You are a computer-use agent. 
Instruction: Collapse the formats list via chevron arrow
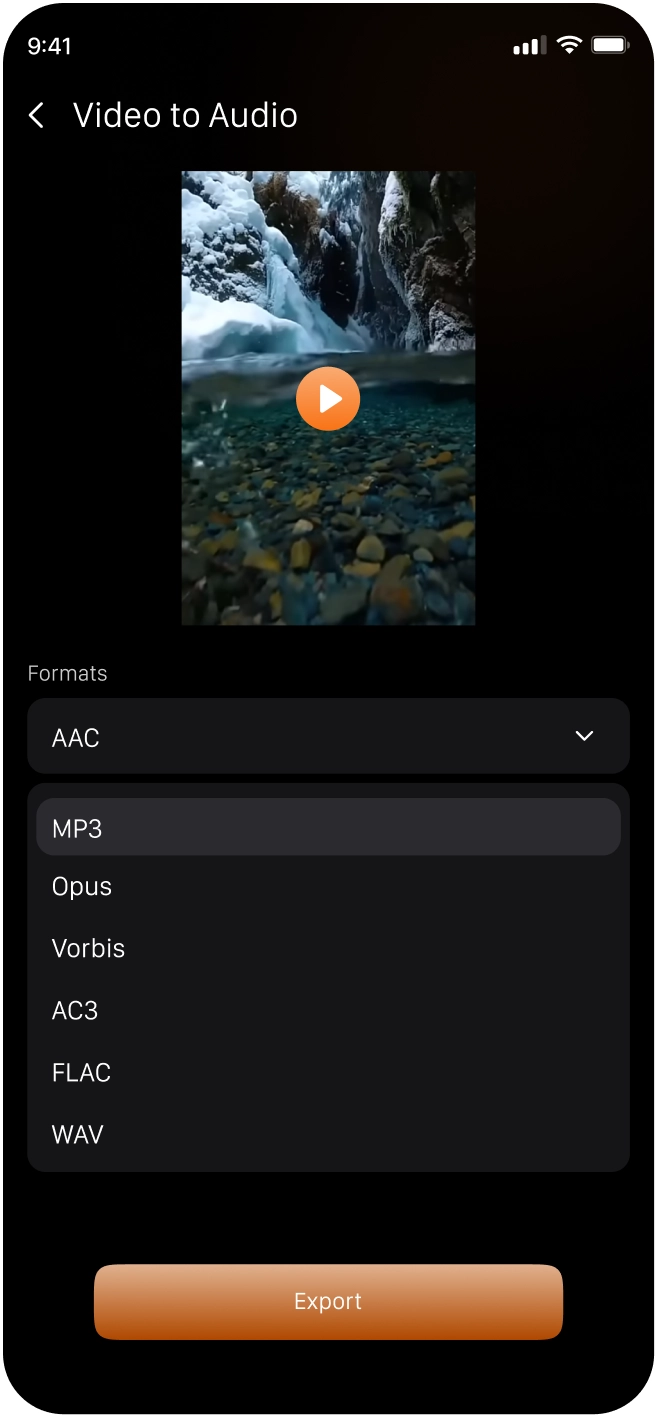585,736
